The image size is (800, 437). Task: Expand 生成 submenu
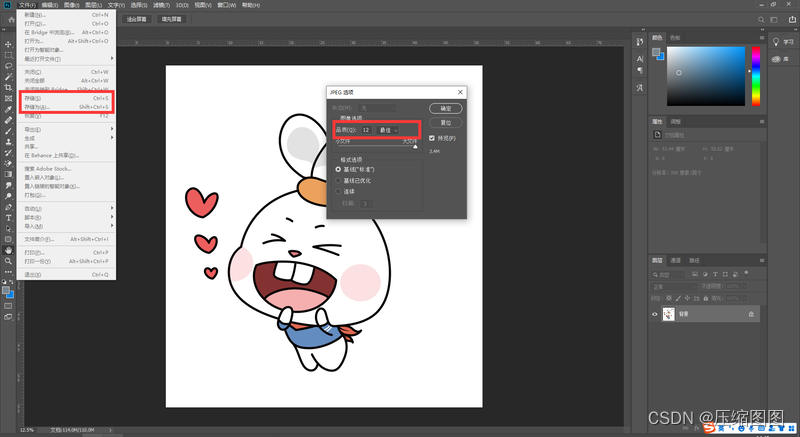point(68,138)
